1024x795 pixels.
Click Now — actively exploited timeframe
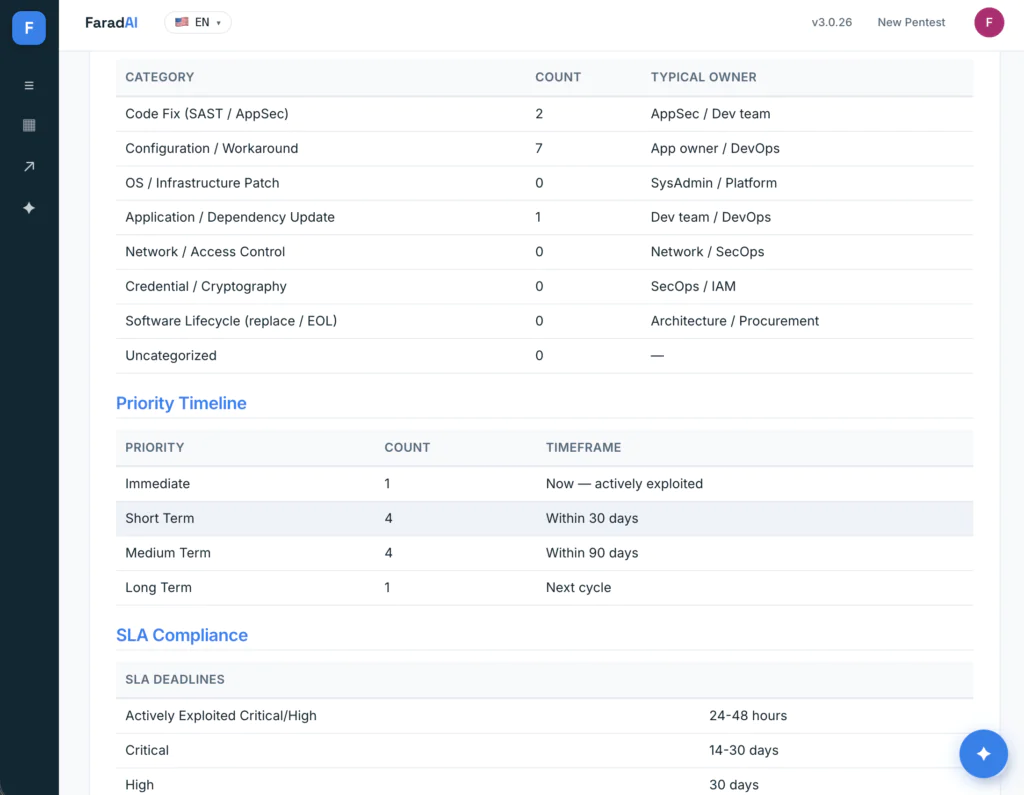pyautogui.click(x=624, y=483)
